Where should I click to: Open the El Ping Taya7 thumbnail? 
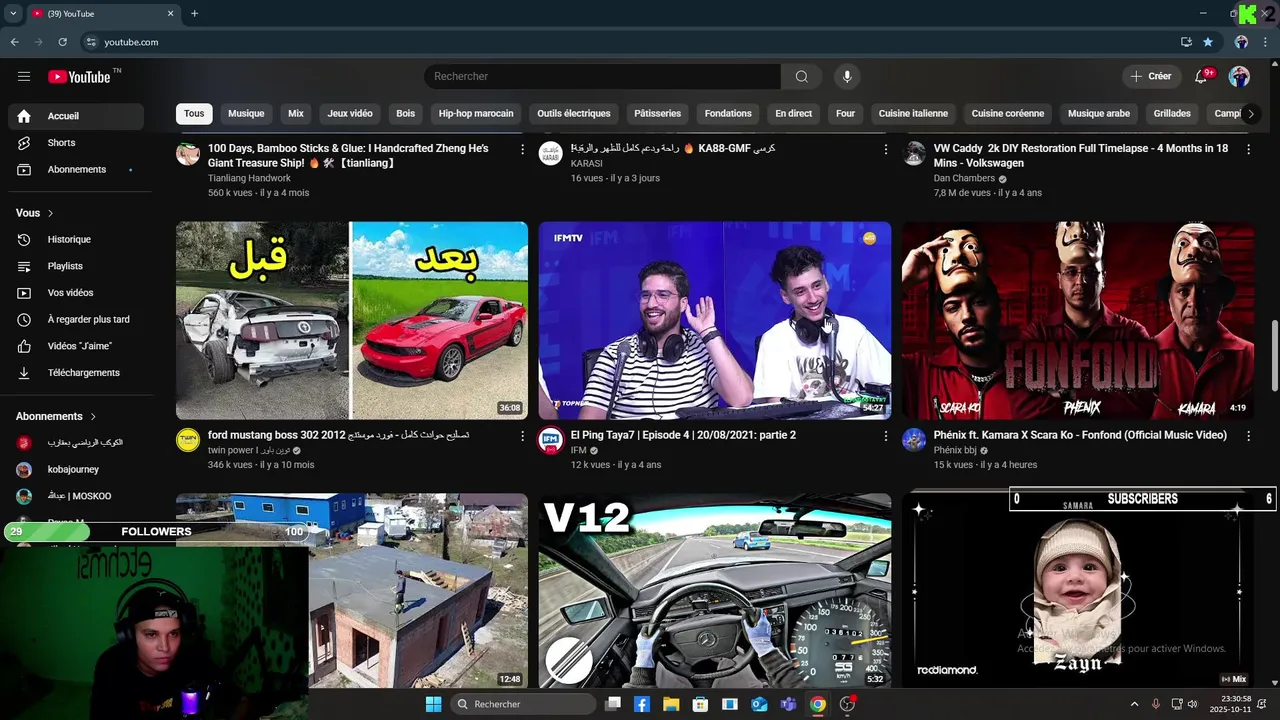pyautogui.click(x=715, y=320)
